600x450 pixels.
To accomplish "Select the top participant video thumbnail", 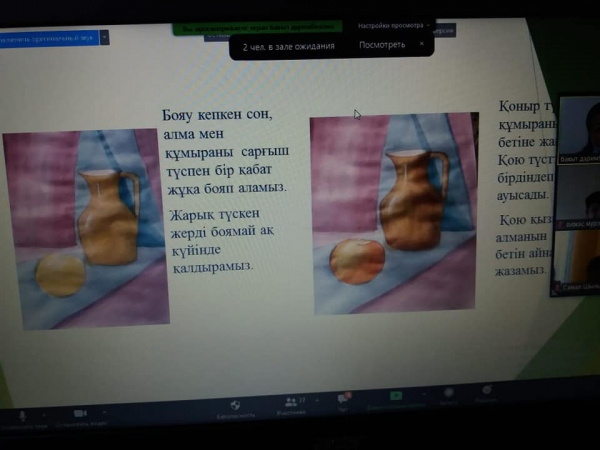I will (579, 128).
